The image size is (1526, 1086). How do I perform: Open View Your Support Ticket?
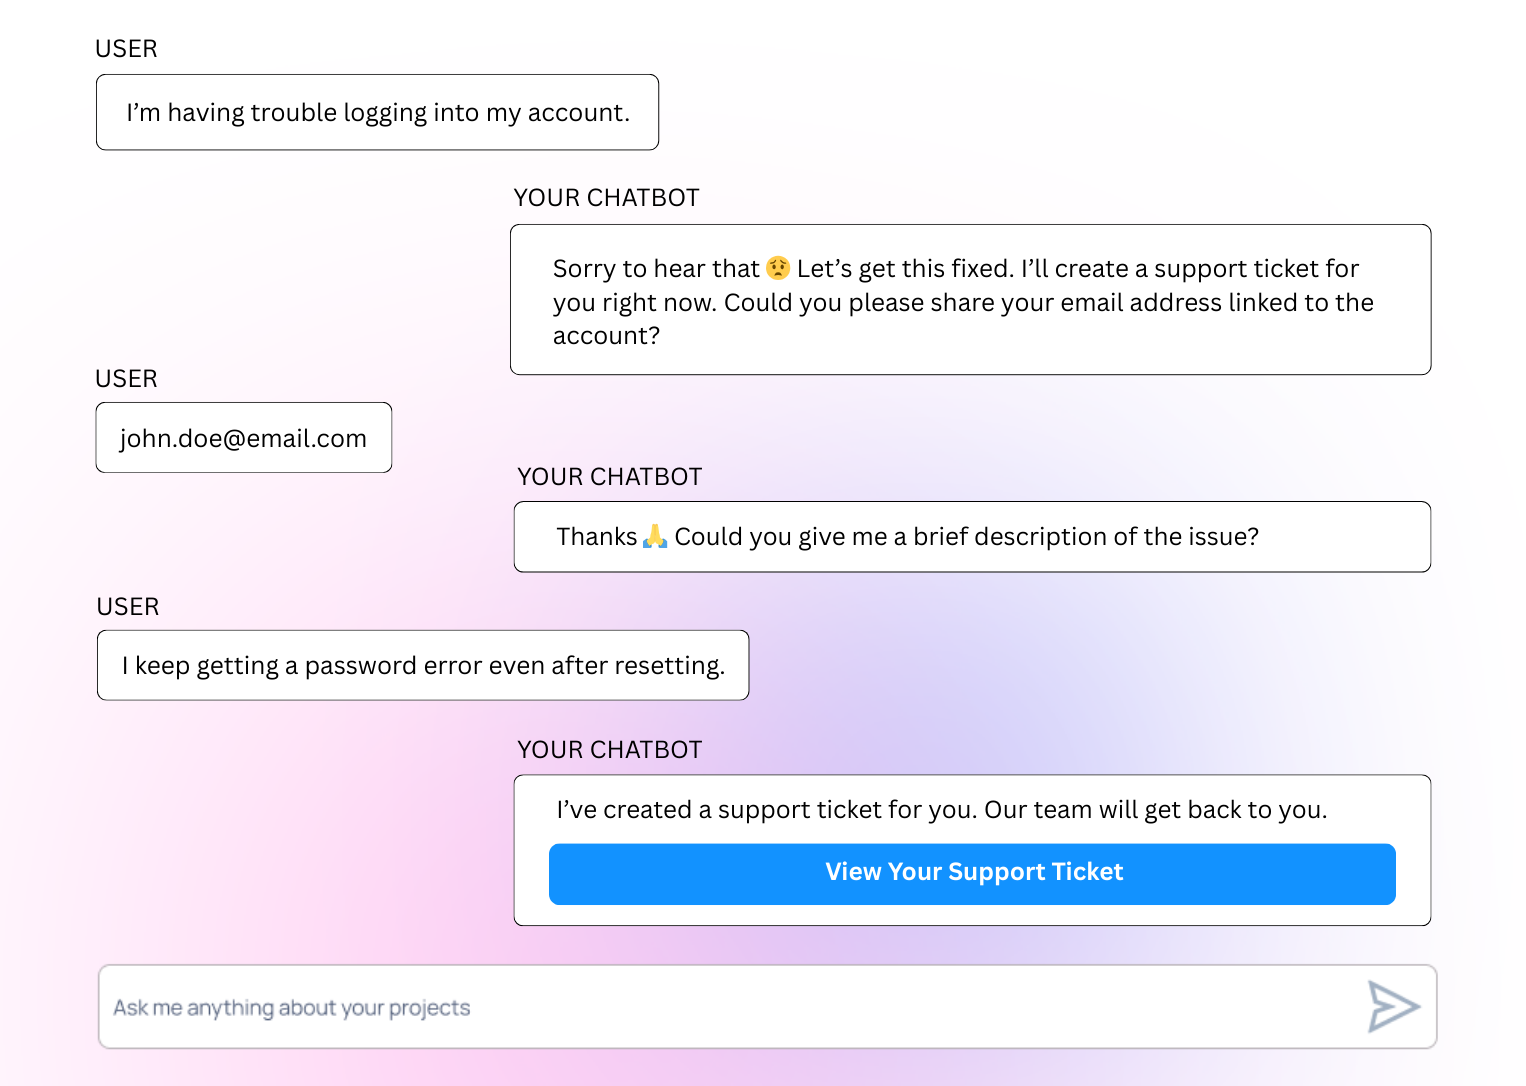pos(972,873)
